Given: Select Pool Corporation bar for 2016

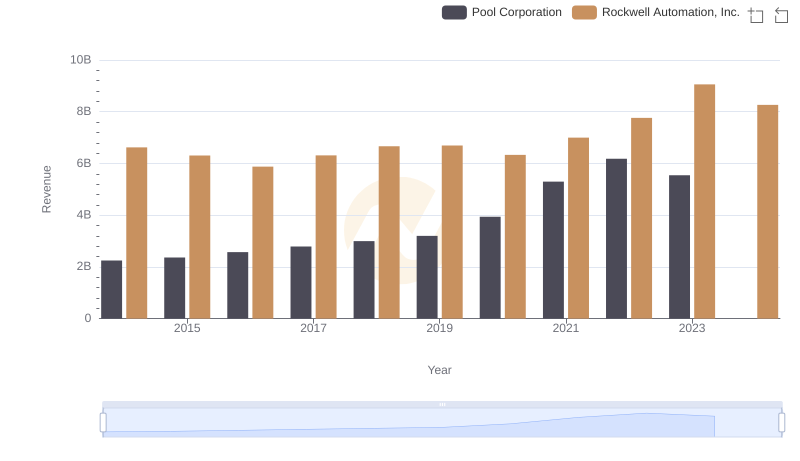Looking at the screenshot, I should tap(238, 285).
